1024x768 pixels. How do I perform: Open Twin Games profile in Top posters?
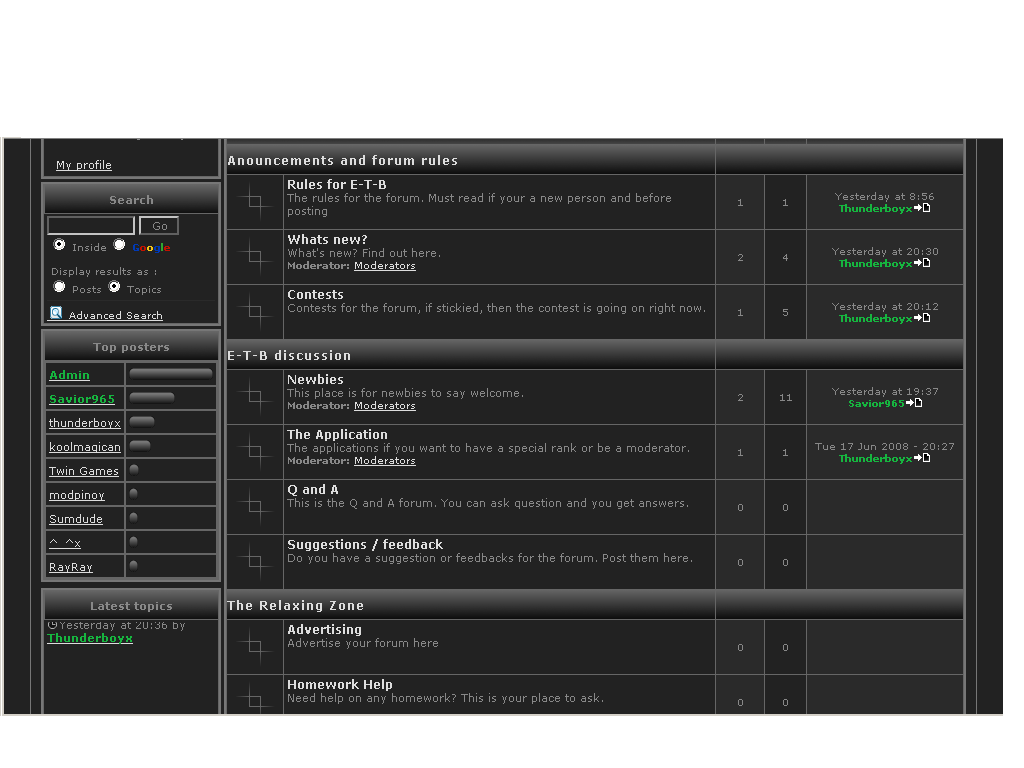pos(84,471)
